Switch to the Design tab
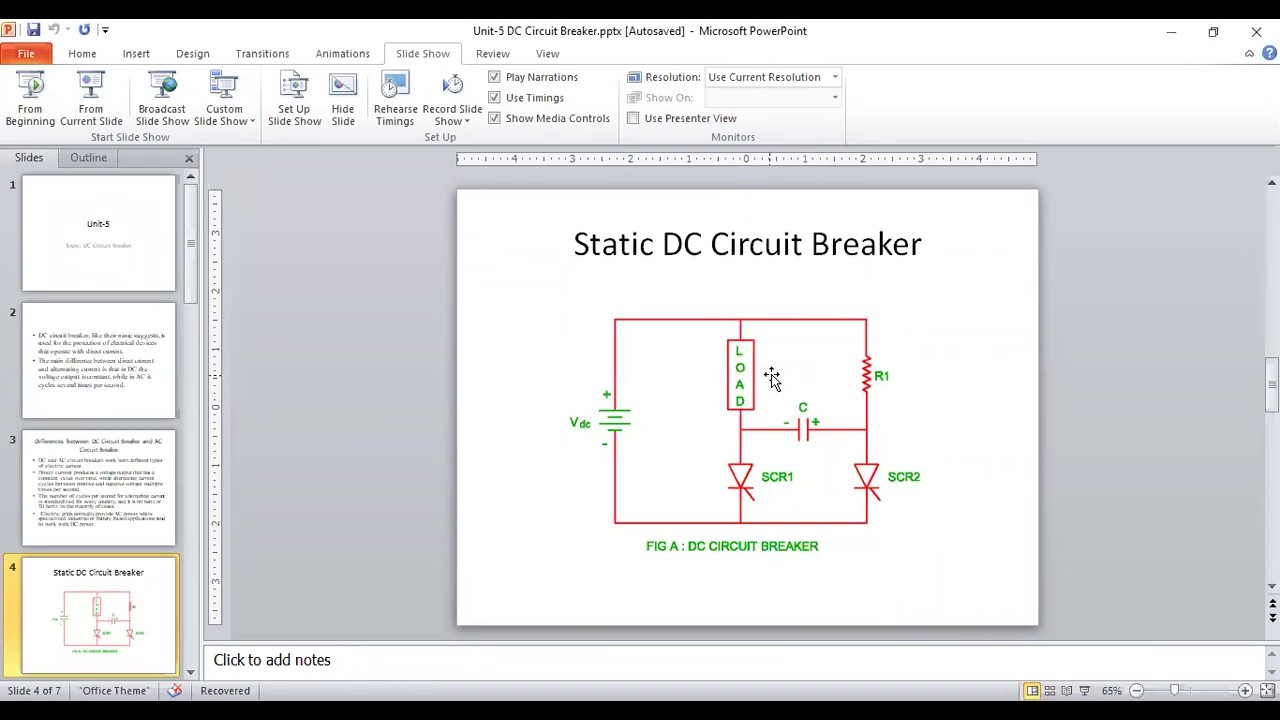 [193, 54]
